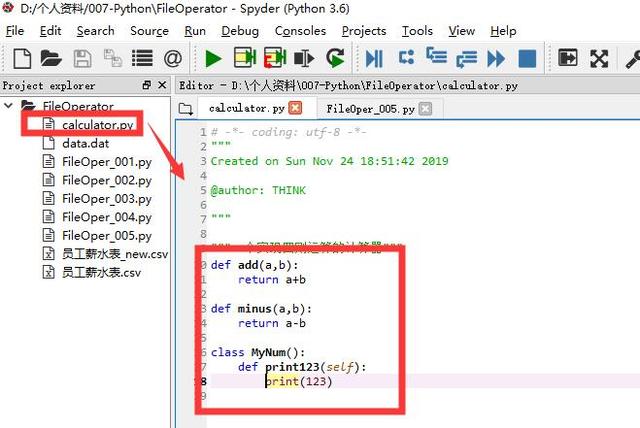Screen dimensions: 640x428
Task: Step to the next line debug icon
Action: pyautogui.click(x=406, y=57)
